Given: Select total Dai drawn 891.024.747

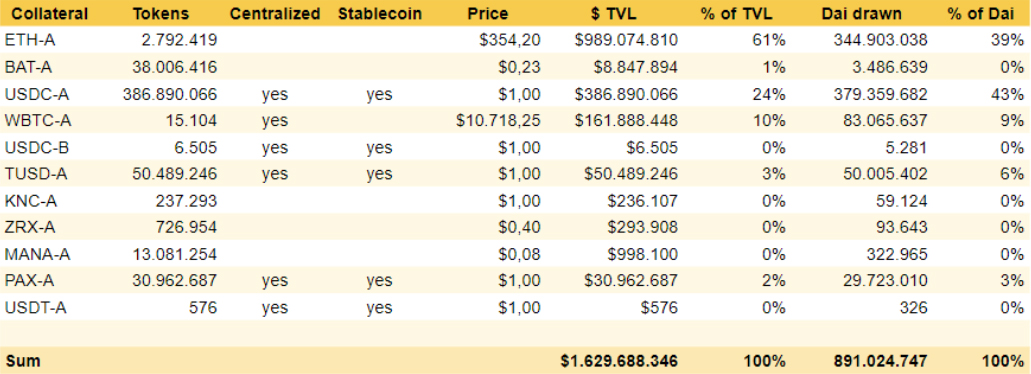Looking at the screenshot, I should click(x=876, y=361).
